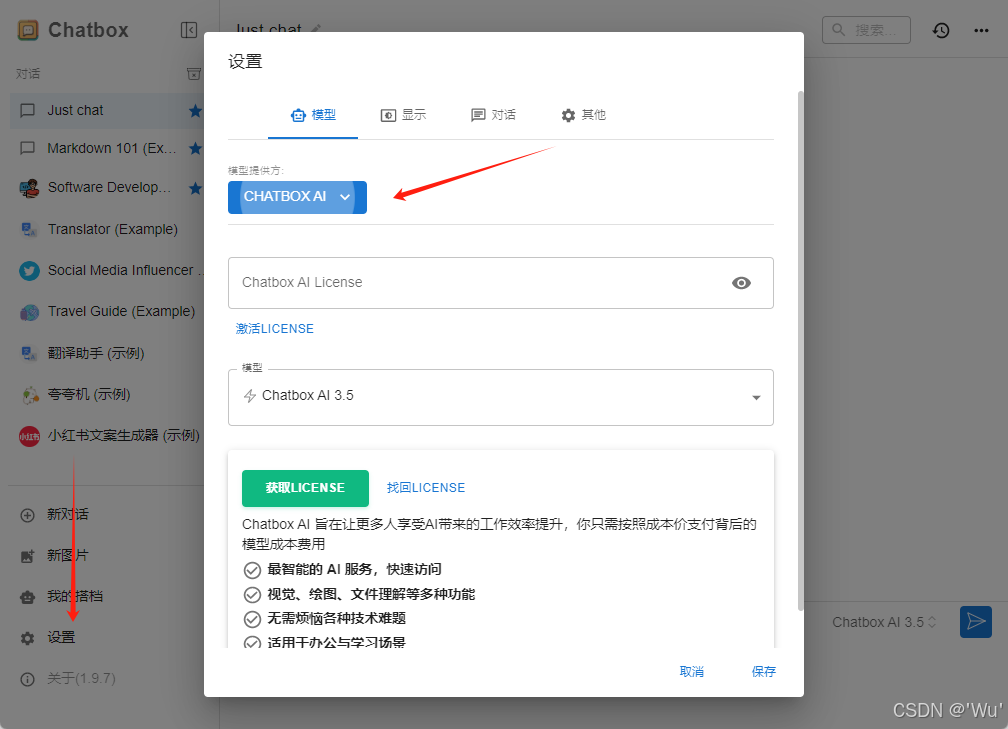Click the Travel Guide globe icon
Viewport: 1008px width, 729px height.
pos(29,312)
